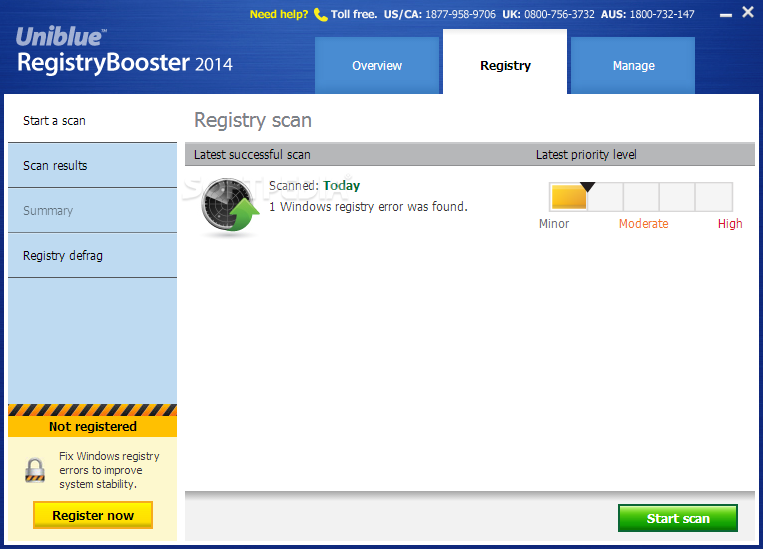763x549 pixels.
Task: Open the Overview tab
Action: coord(377,66)
